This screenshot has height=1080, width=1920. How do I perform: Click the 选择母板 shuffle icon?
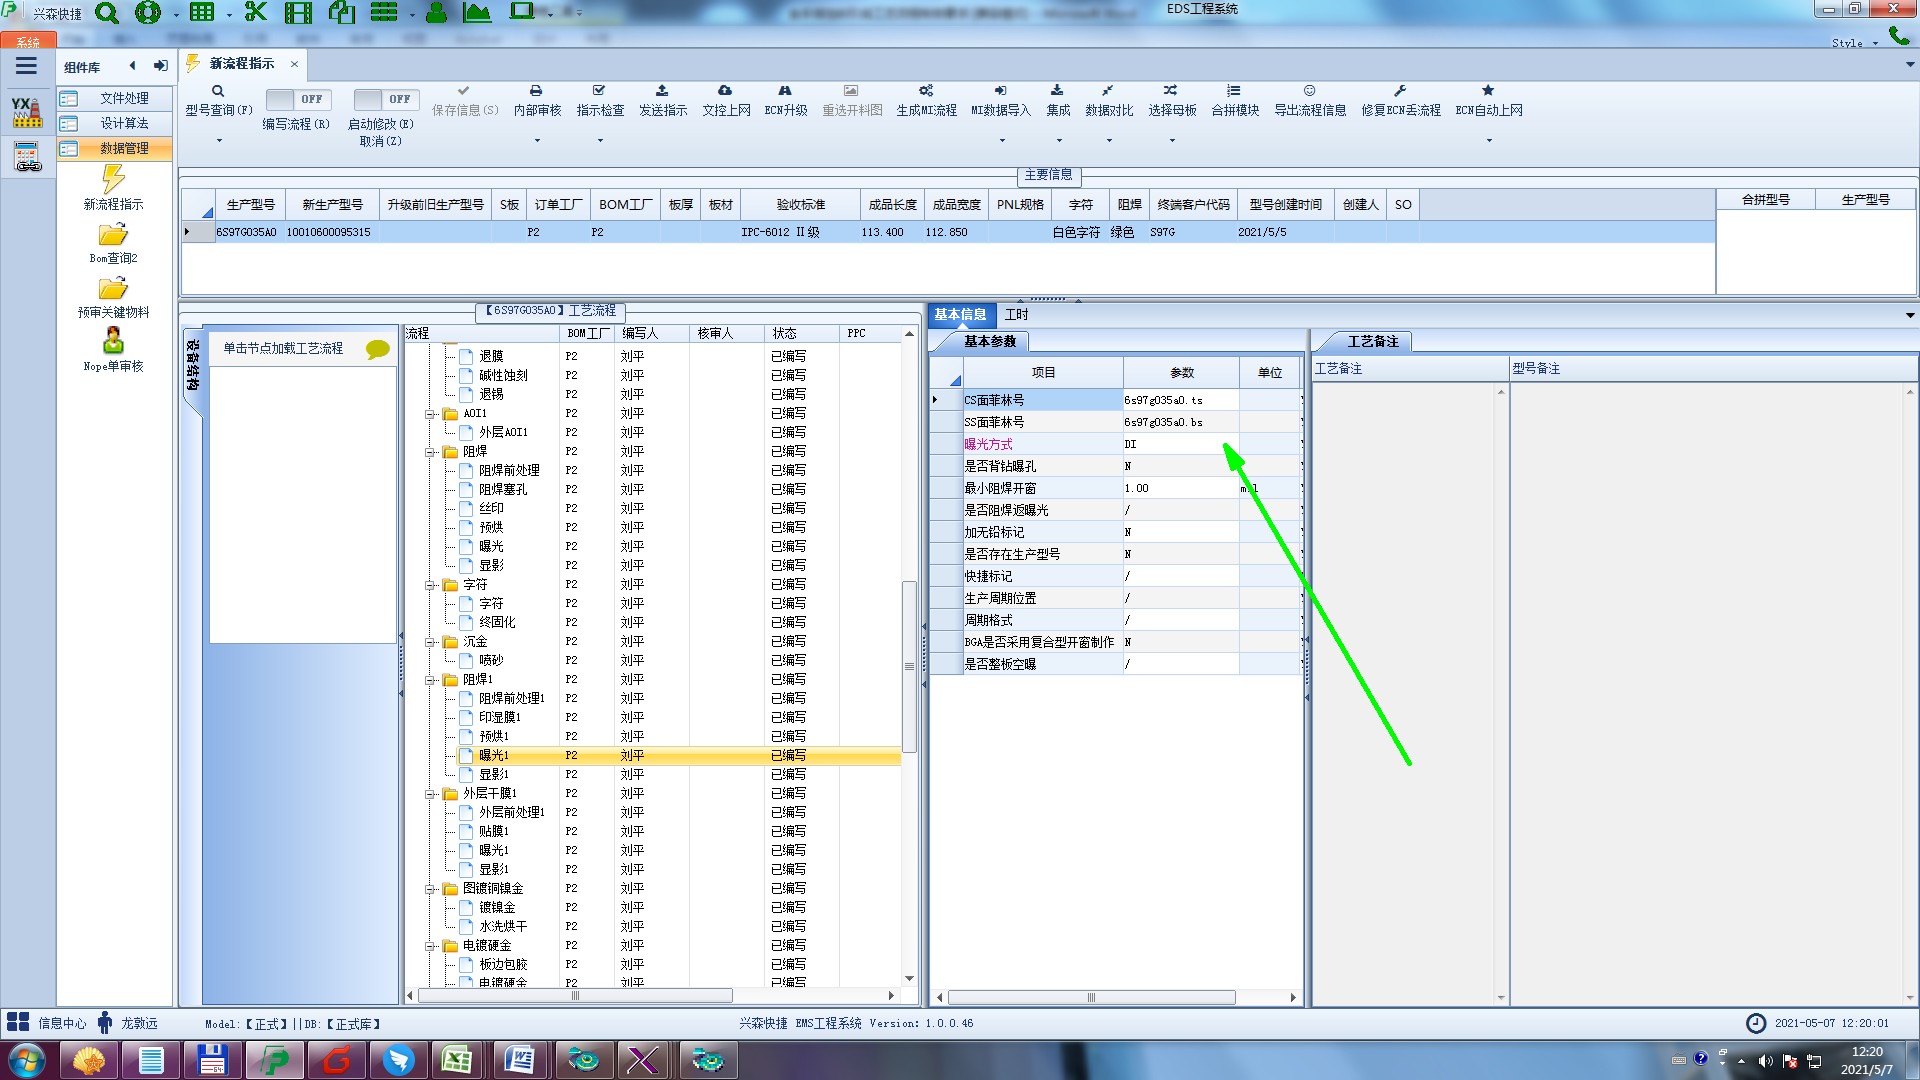(1171, 91)
